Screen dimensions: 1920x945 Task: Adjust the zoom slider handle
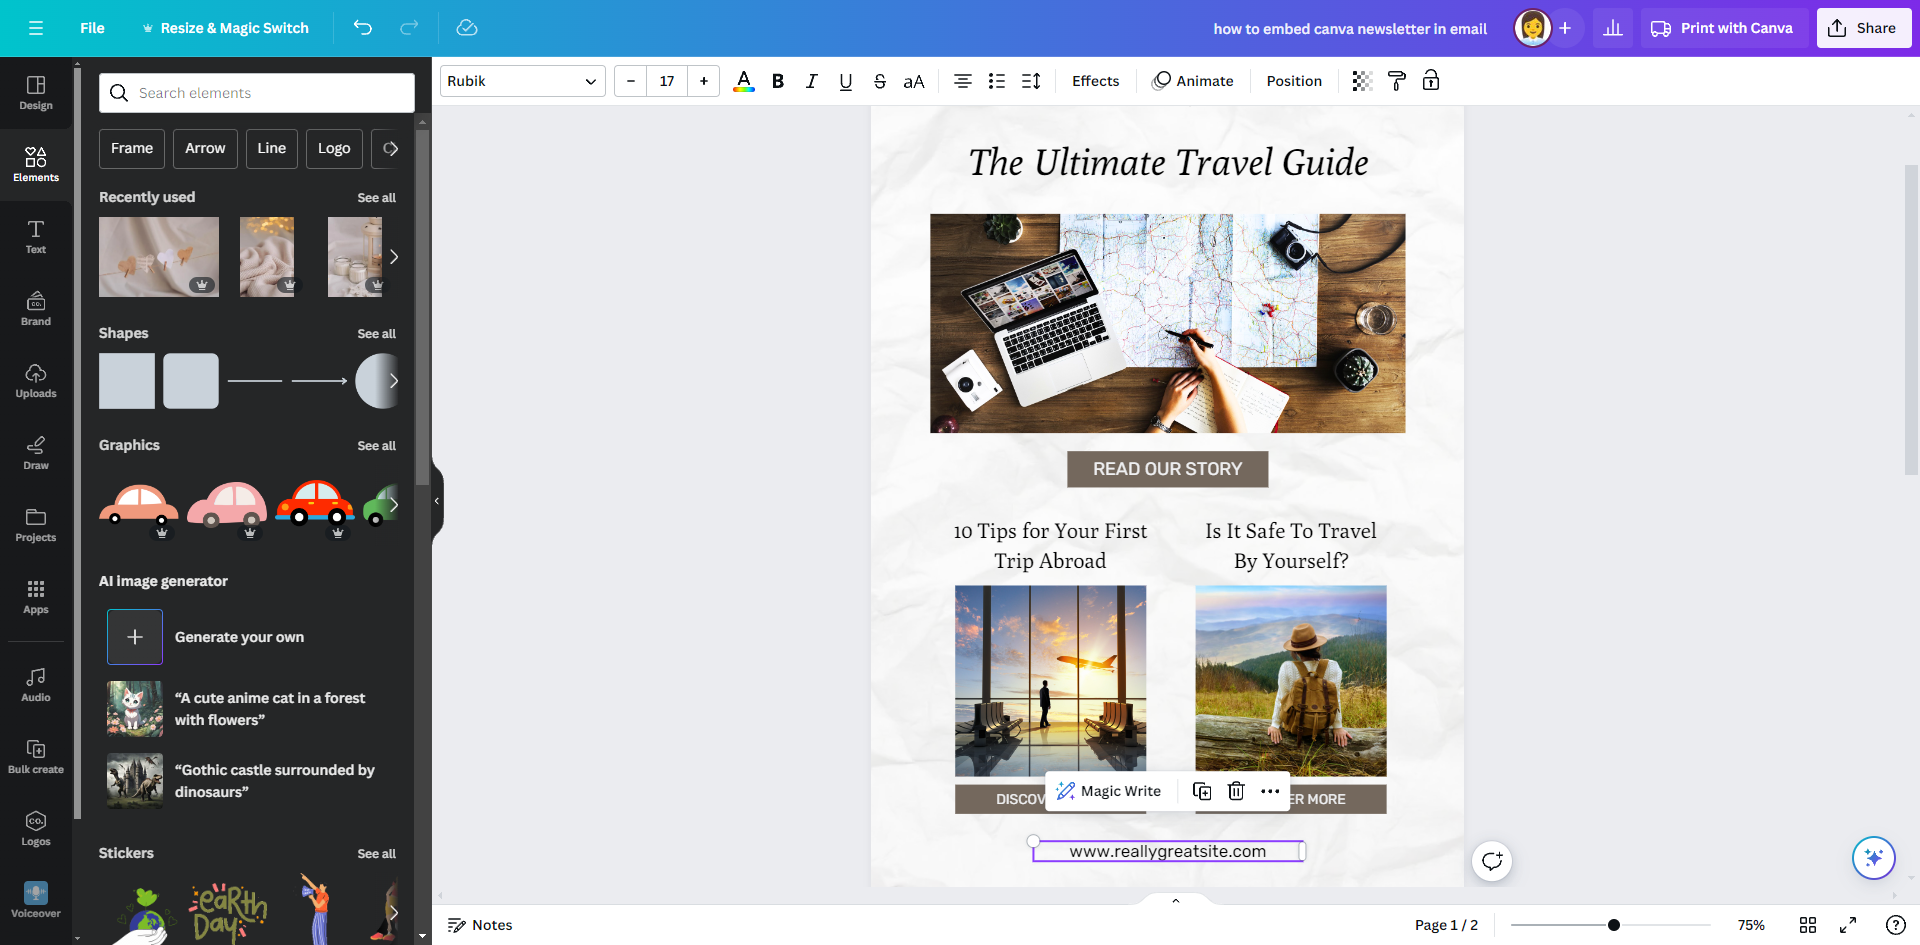[1613, 925]
